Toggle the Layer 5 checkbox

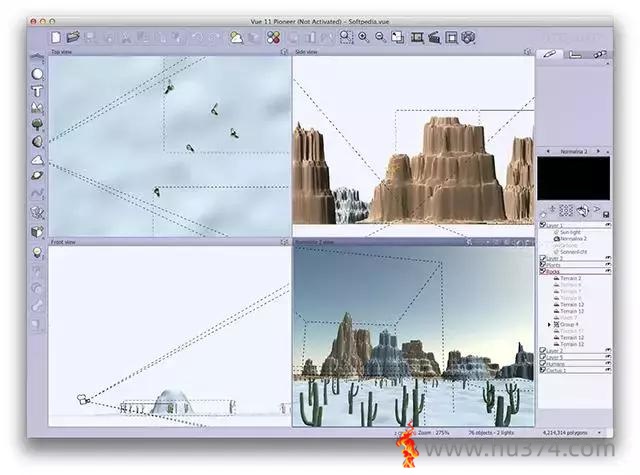(x=542, y=357)
